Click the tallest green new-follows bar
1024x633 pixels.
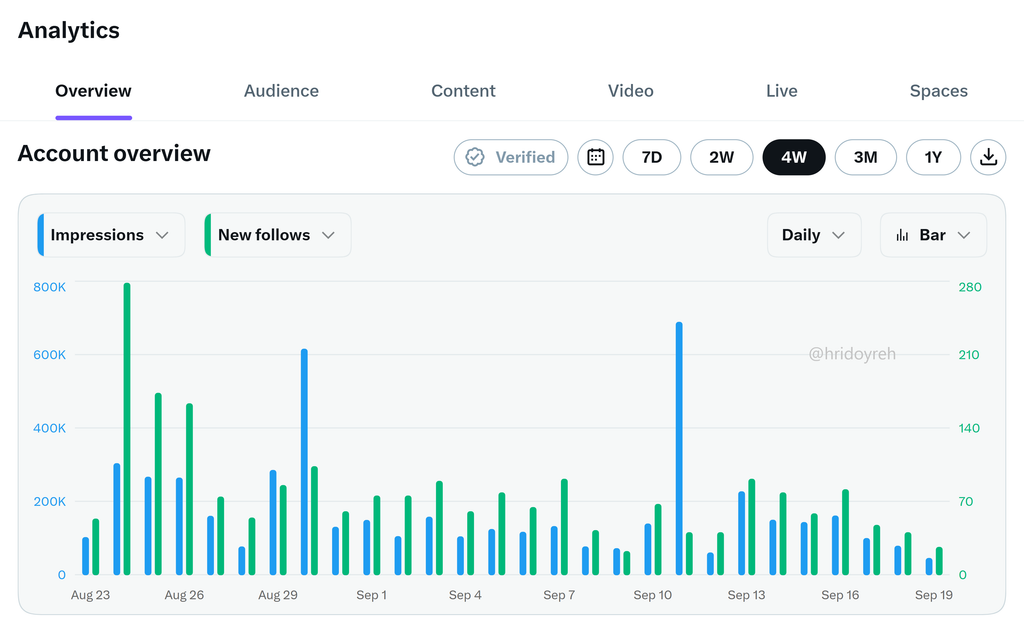tap(127, 429)
